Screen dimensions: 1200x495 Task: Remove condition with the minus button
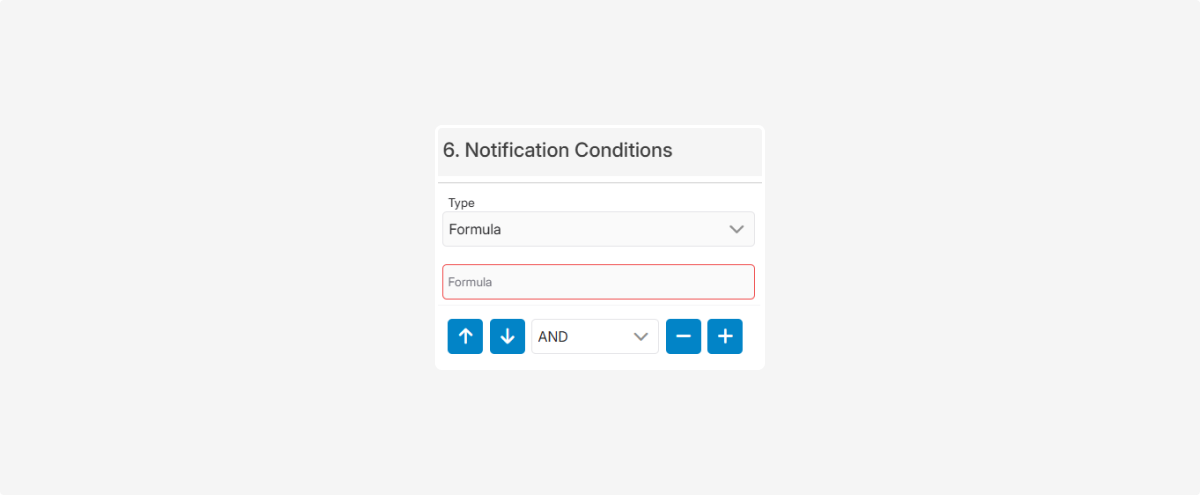pyautogui.click(x=683, y=337)
